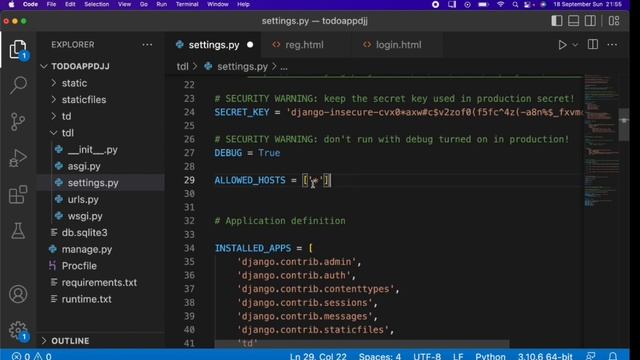Open the Go menu
The width and height of the screenshot is (640, 360).
[144, 4]
